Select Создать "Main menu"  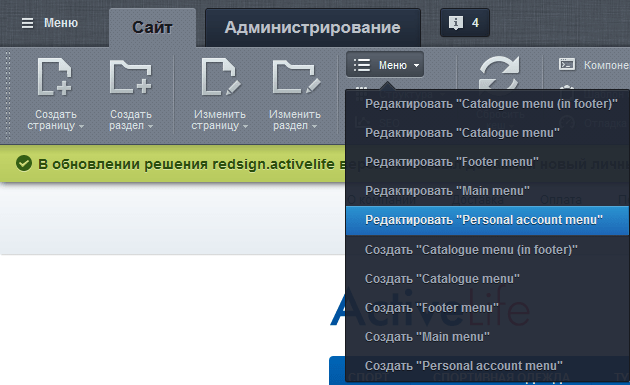(x=488, y=337)
